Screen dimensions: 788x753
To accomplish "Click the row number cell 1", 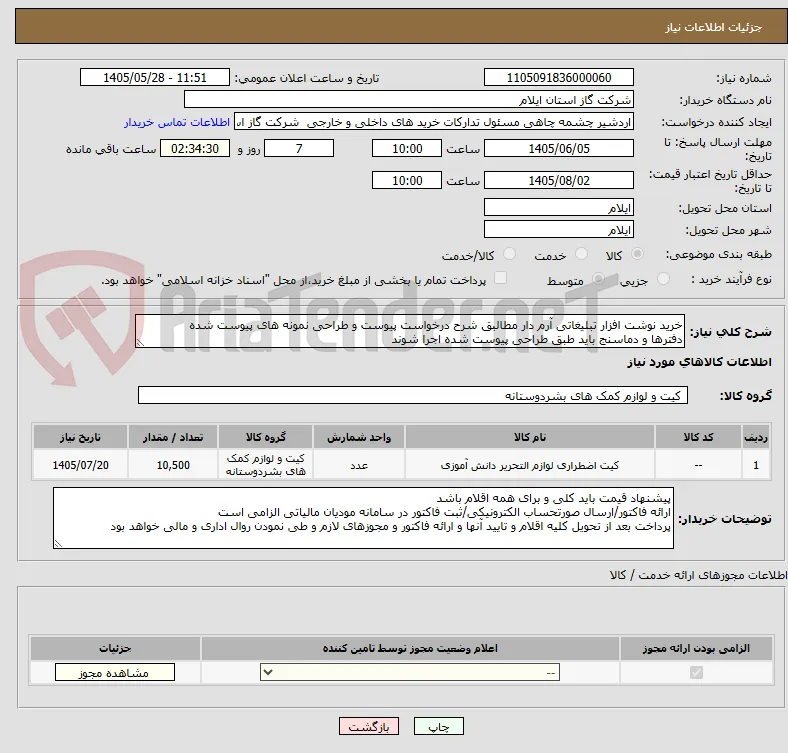I will 755,465.
